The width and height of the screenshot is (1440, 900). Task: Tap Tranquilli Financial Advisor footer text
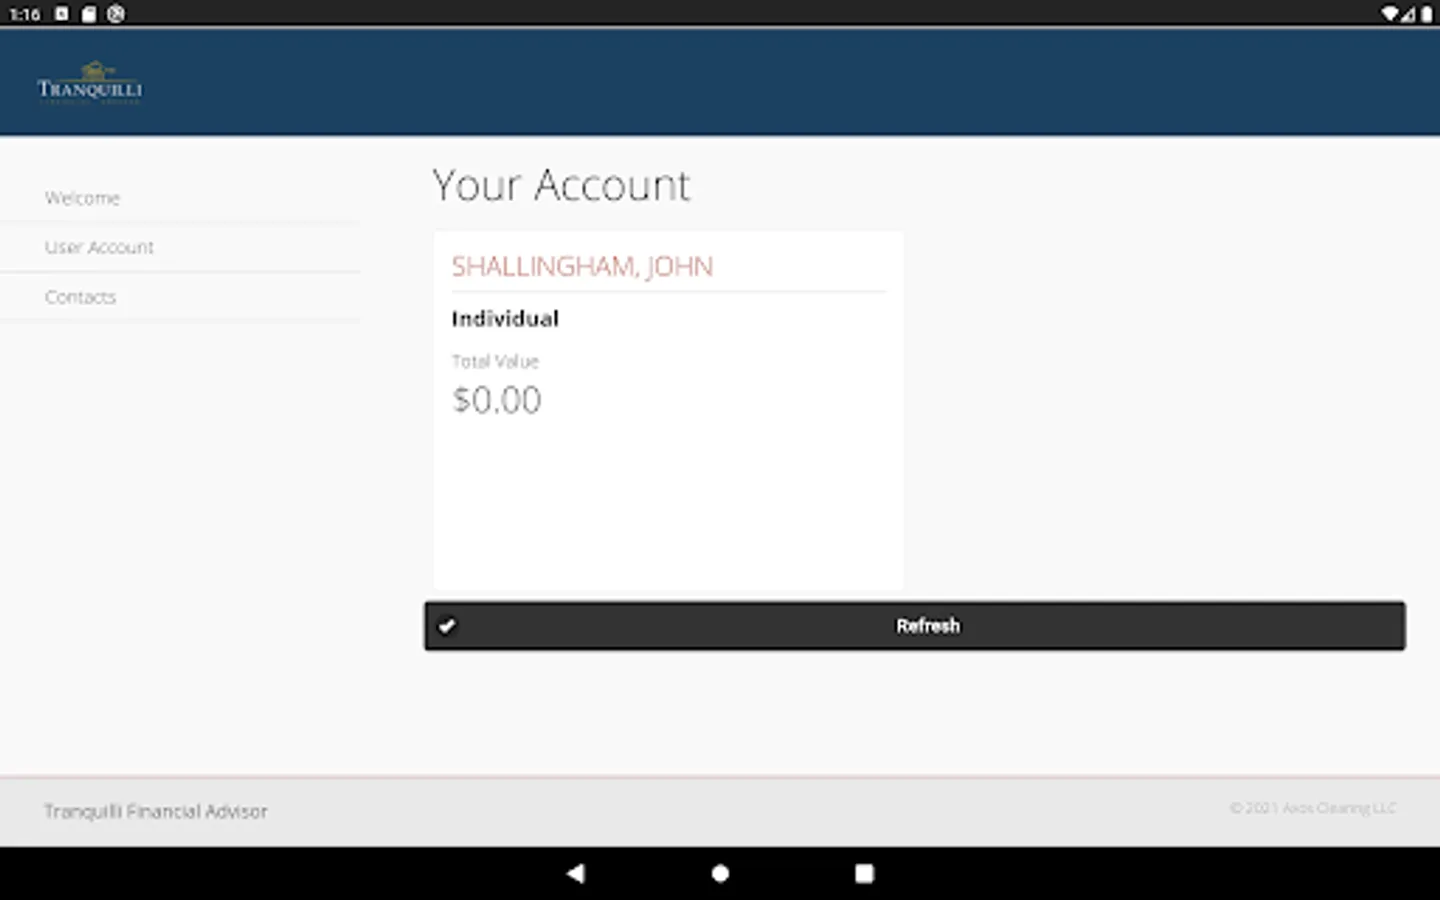(x=156, y=811)
